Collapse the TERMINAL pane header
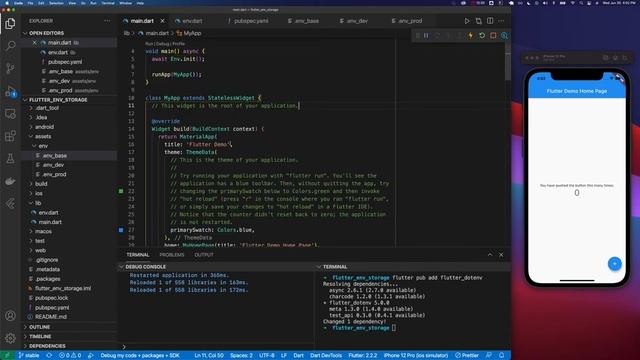The image size is (640, 360). coord(335,267)
